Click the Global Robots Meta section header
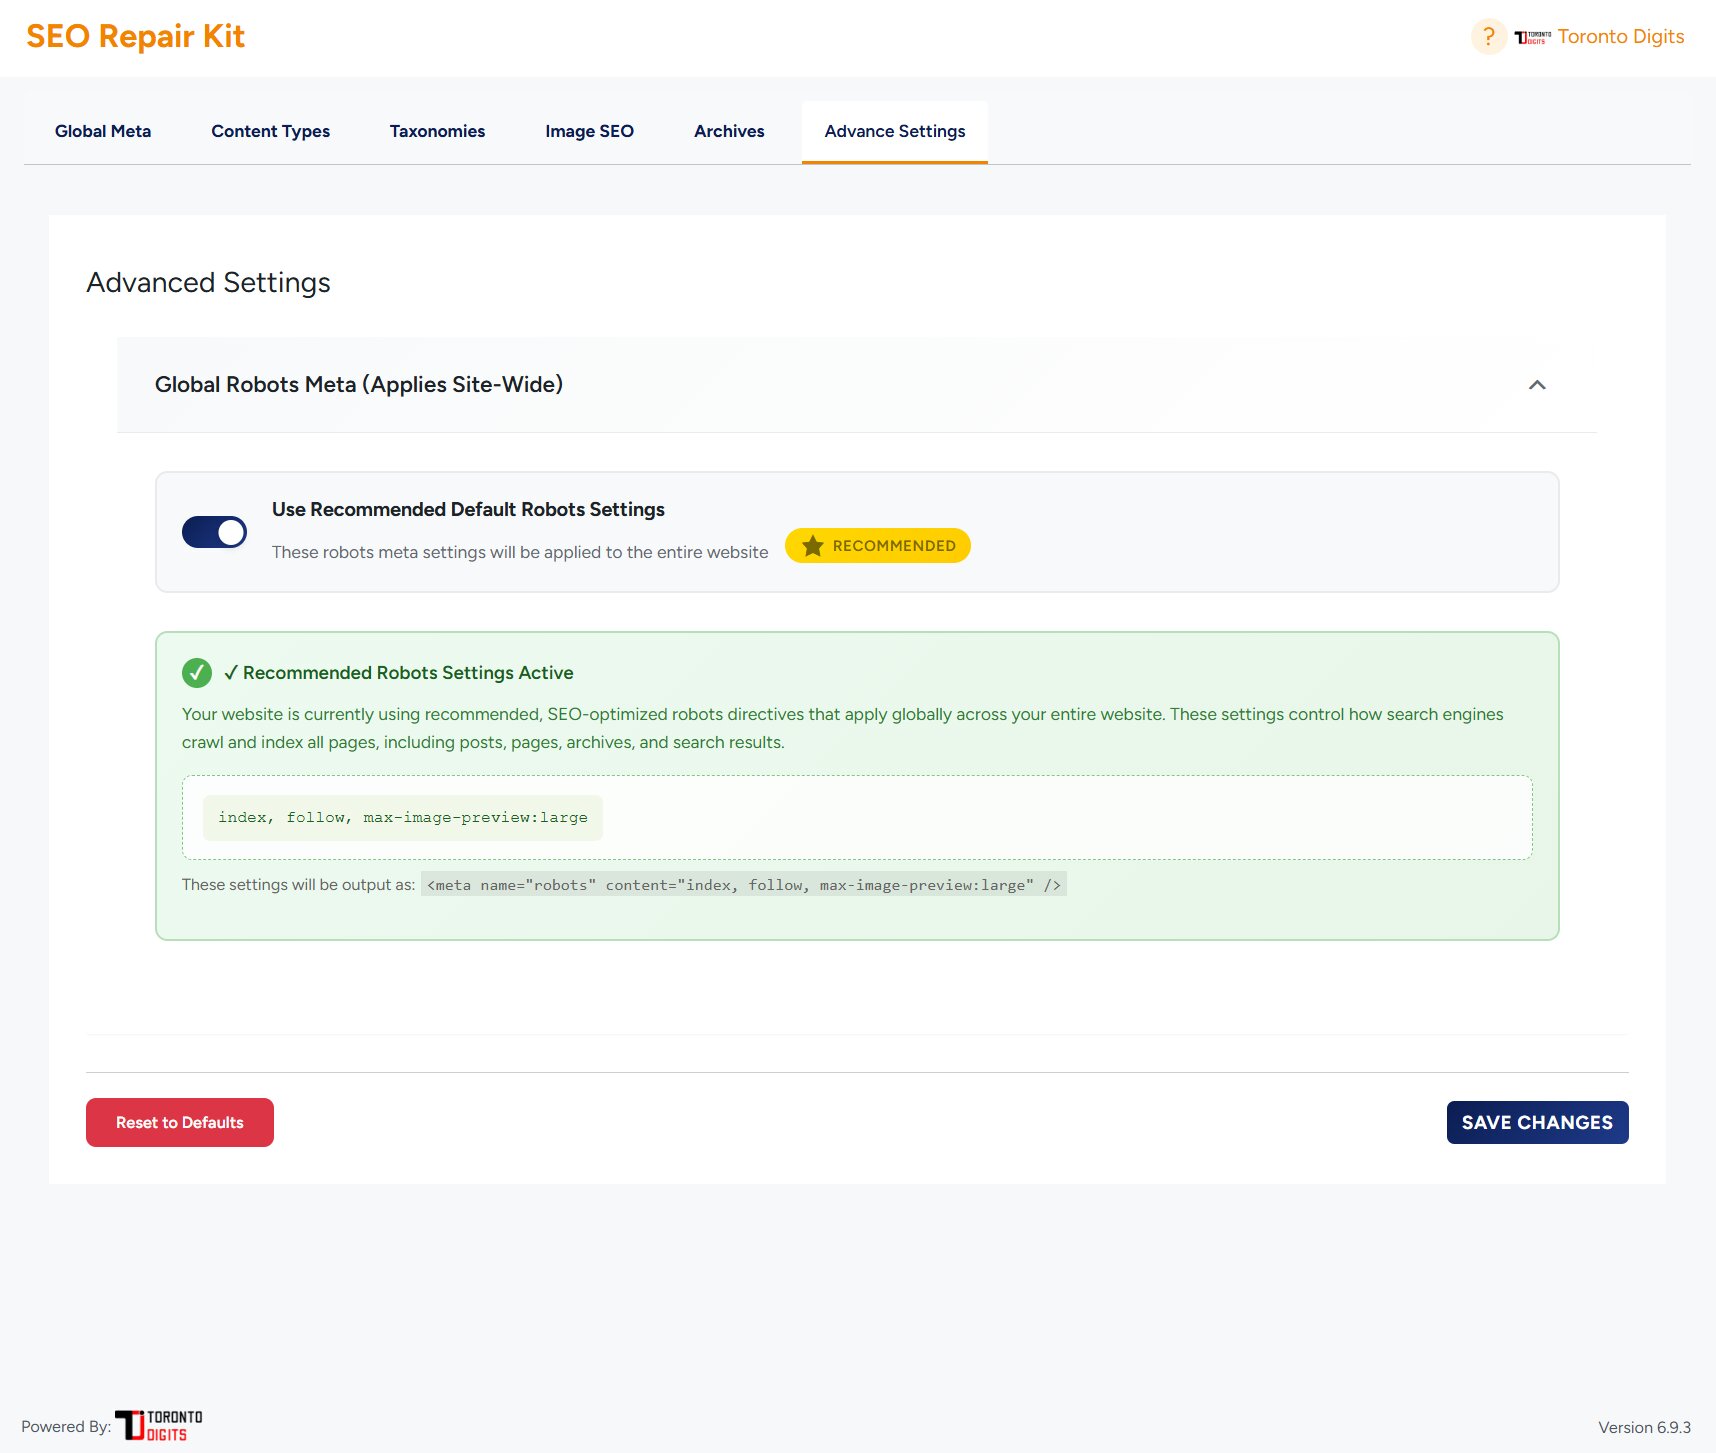 pos(358,385)
